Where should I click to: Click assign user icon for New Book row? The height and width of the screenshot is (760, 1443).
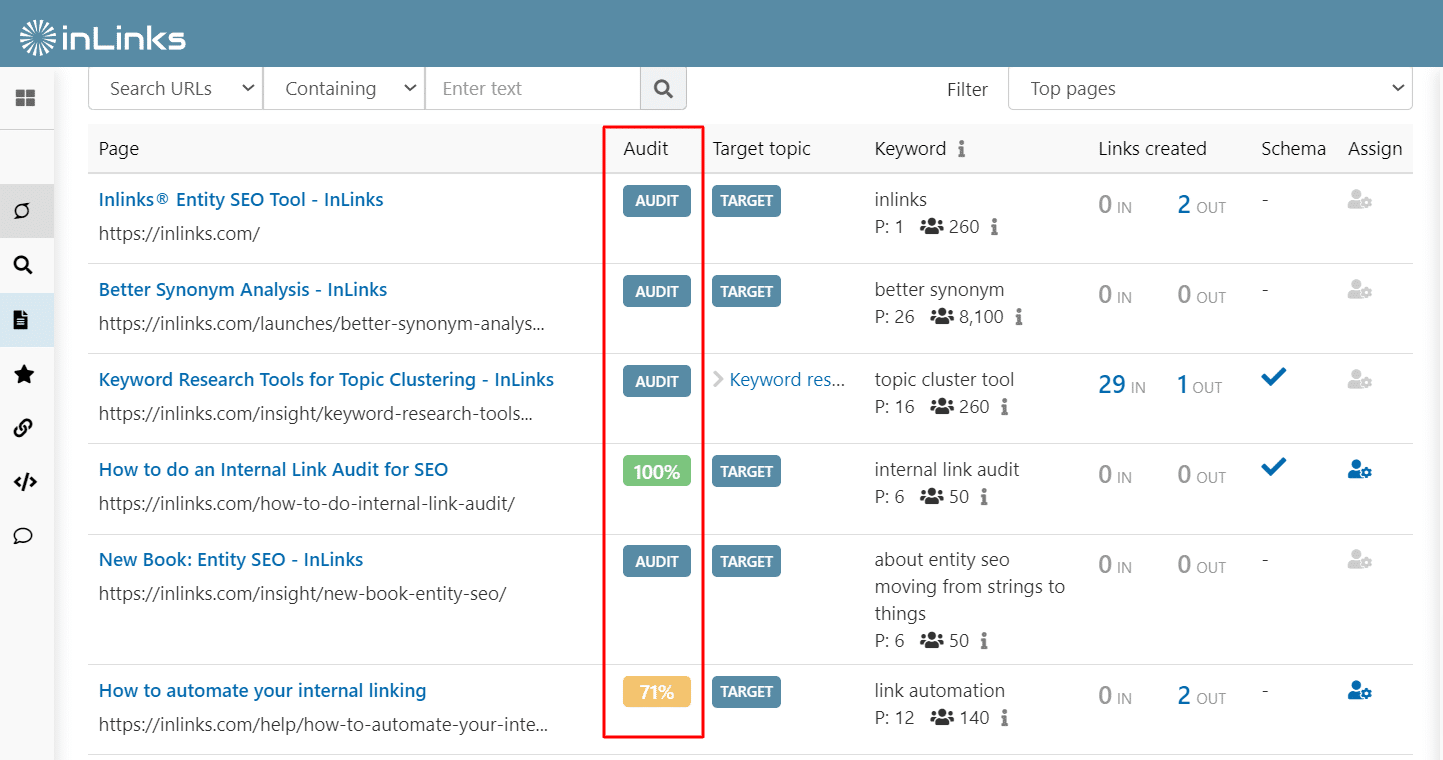(x=1359, y=559)
